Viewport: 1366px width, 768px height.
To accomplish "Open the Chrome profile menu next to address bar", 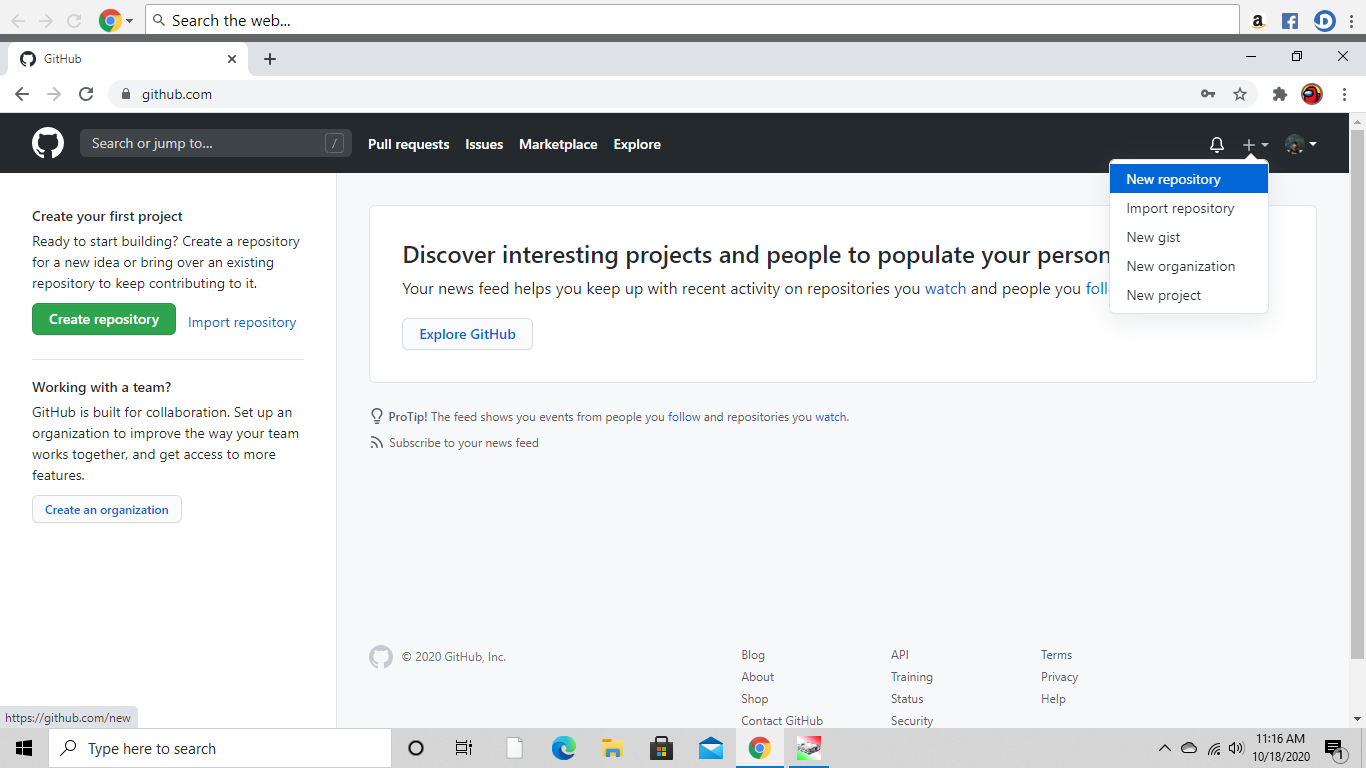I will coord(1312,93).
